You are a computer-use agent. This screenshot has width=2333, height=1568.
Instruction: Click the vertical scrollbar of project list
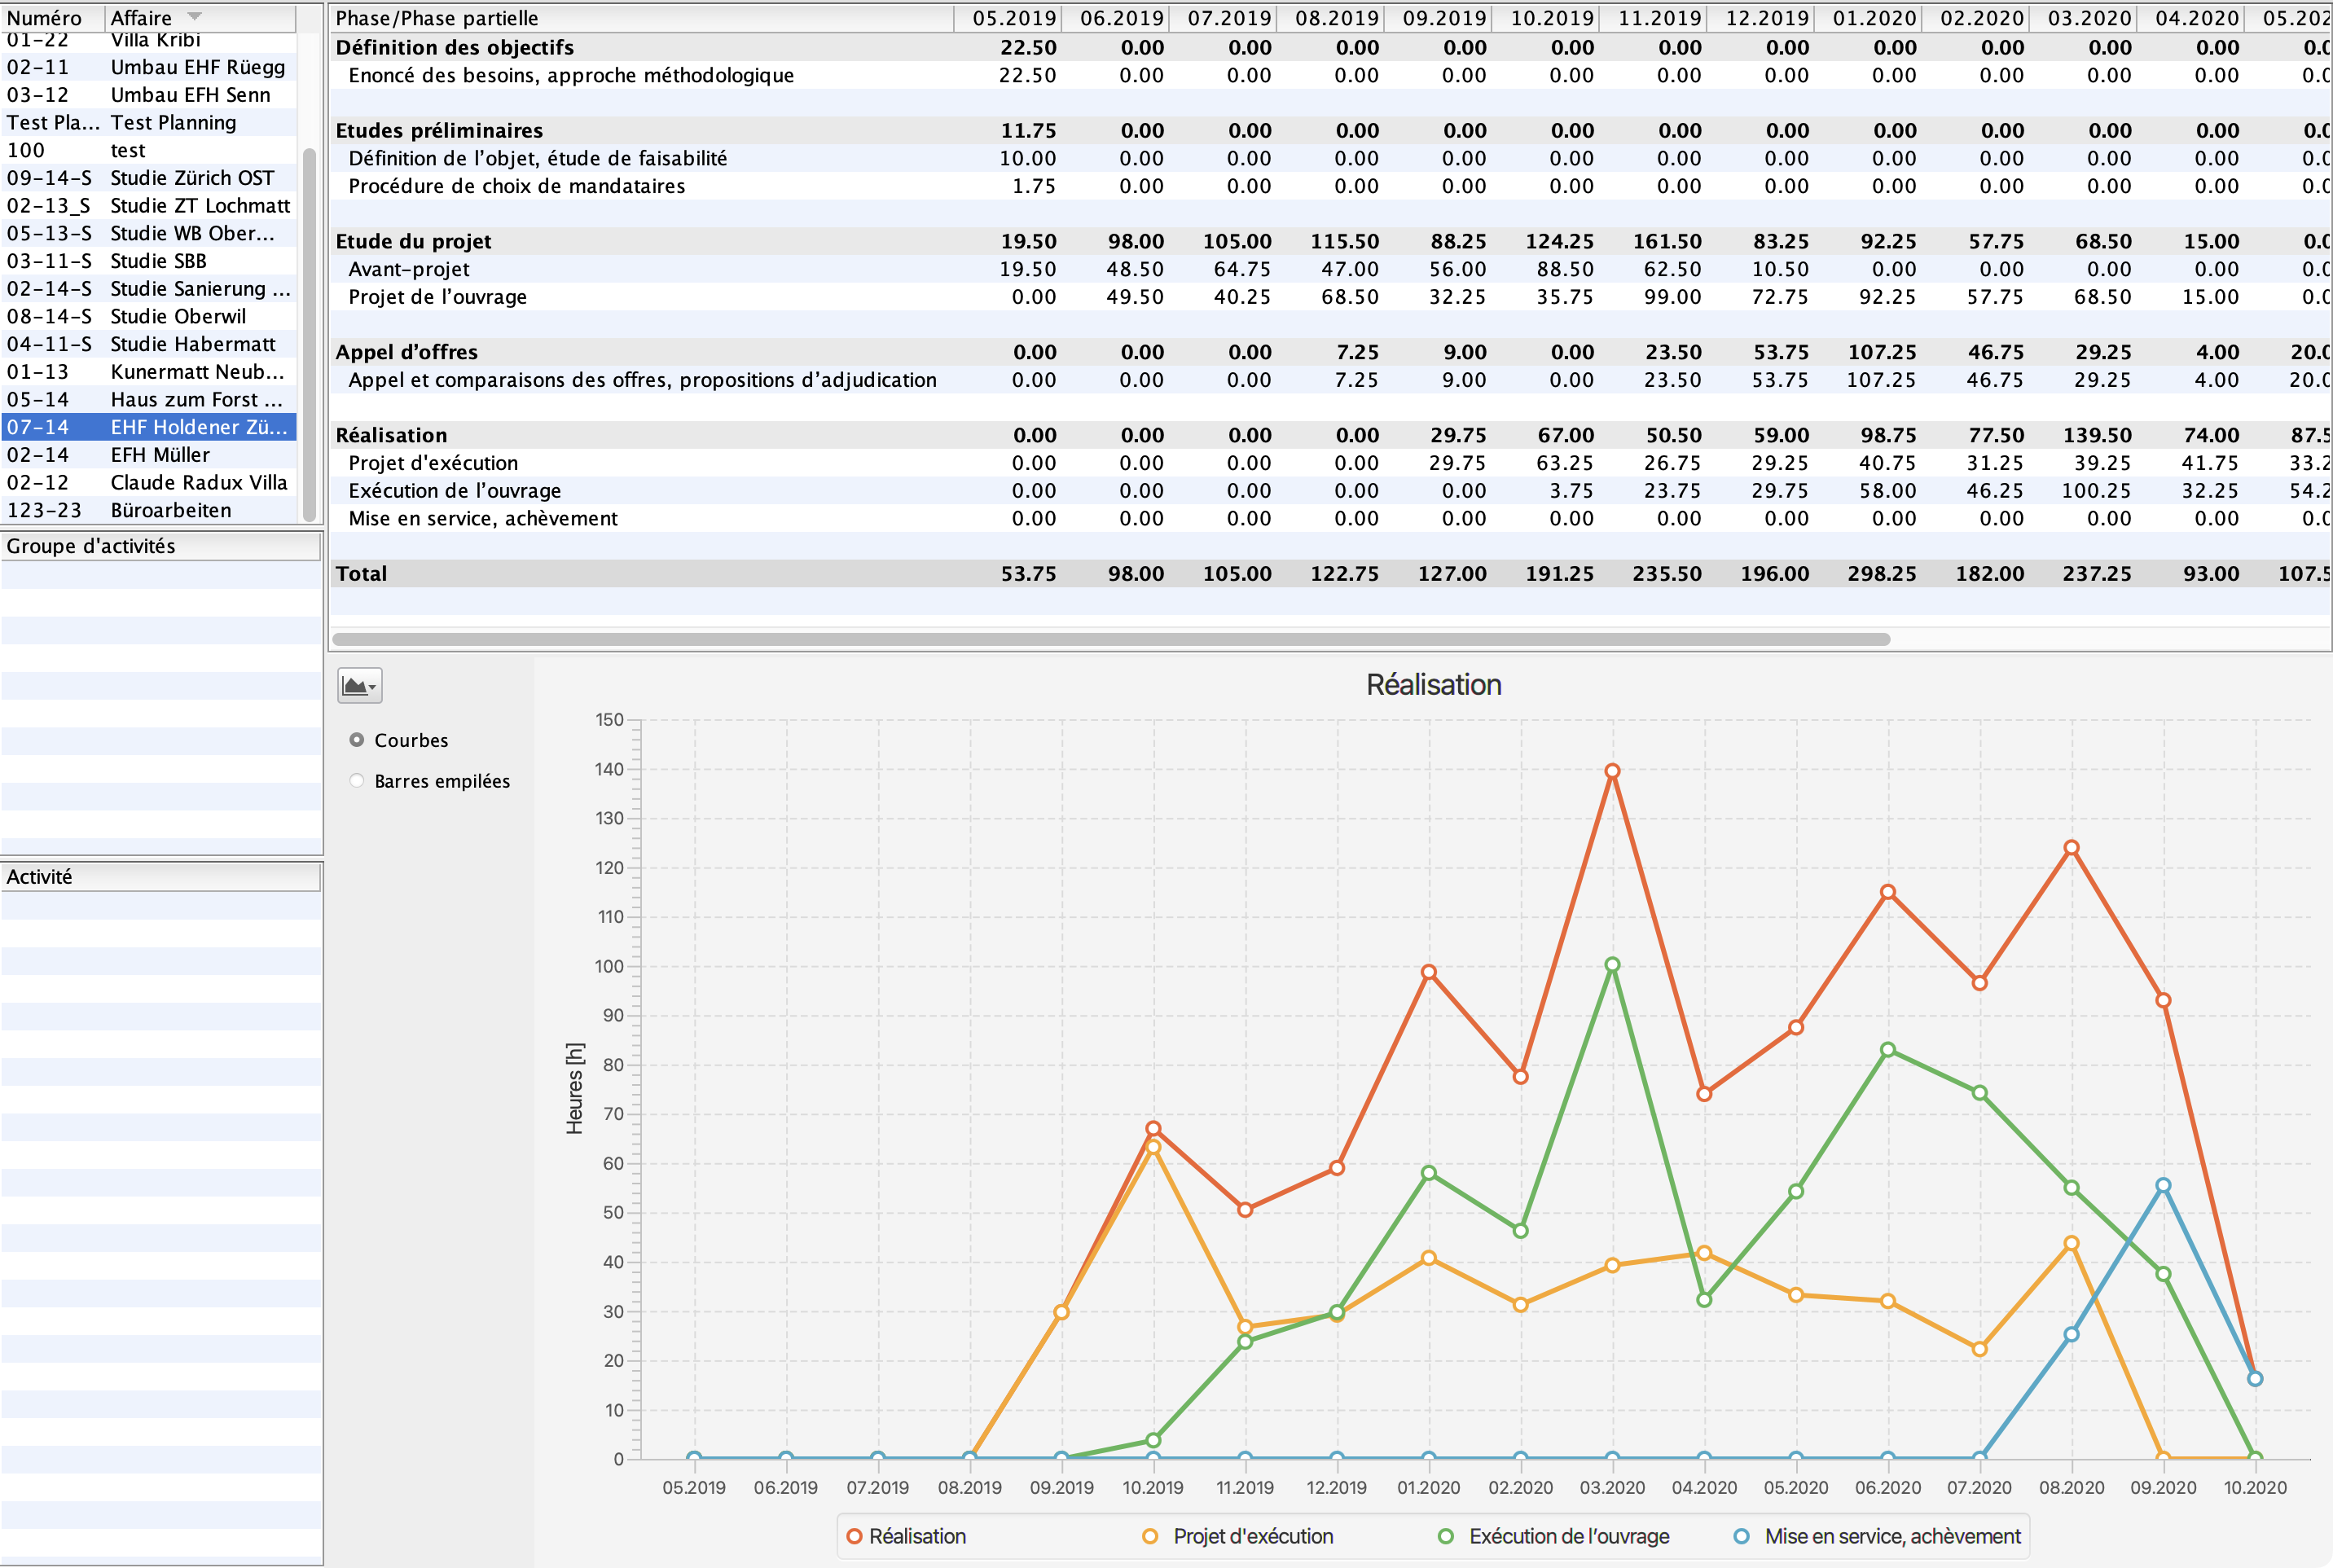(x=309, y=334)
